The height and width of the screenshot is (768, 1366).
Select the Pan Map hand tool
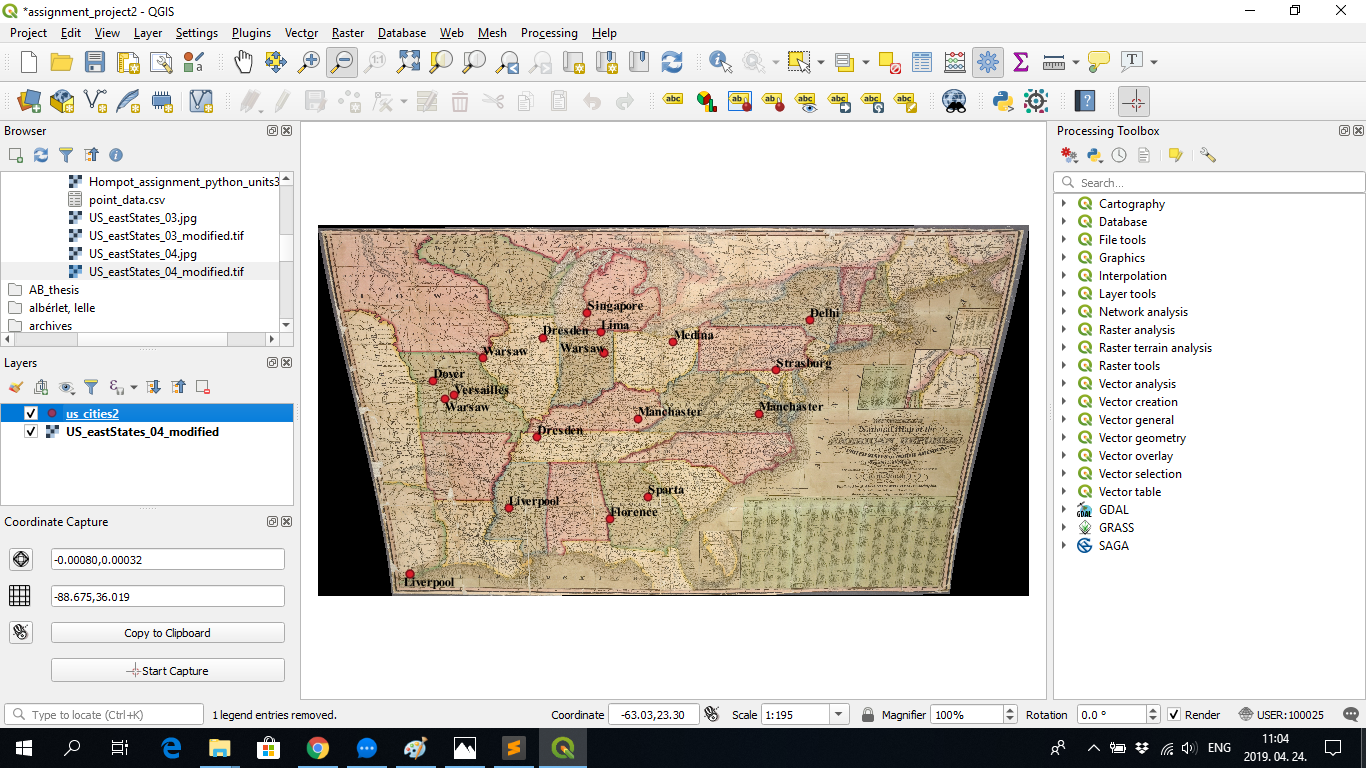(243, 62)
